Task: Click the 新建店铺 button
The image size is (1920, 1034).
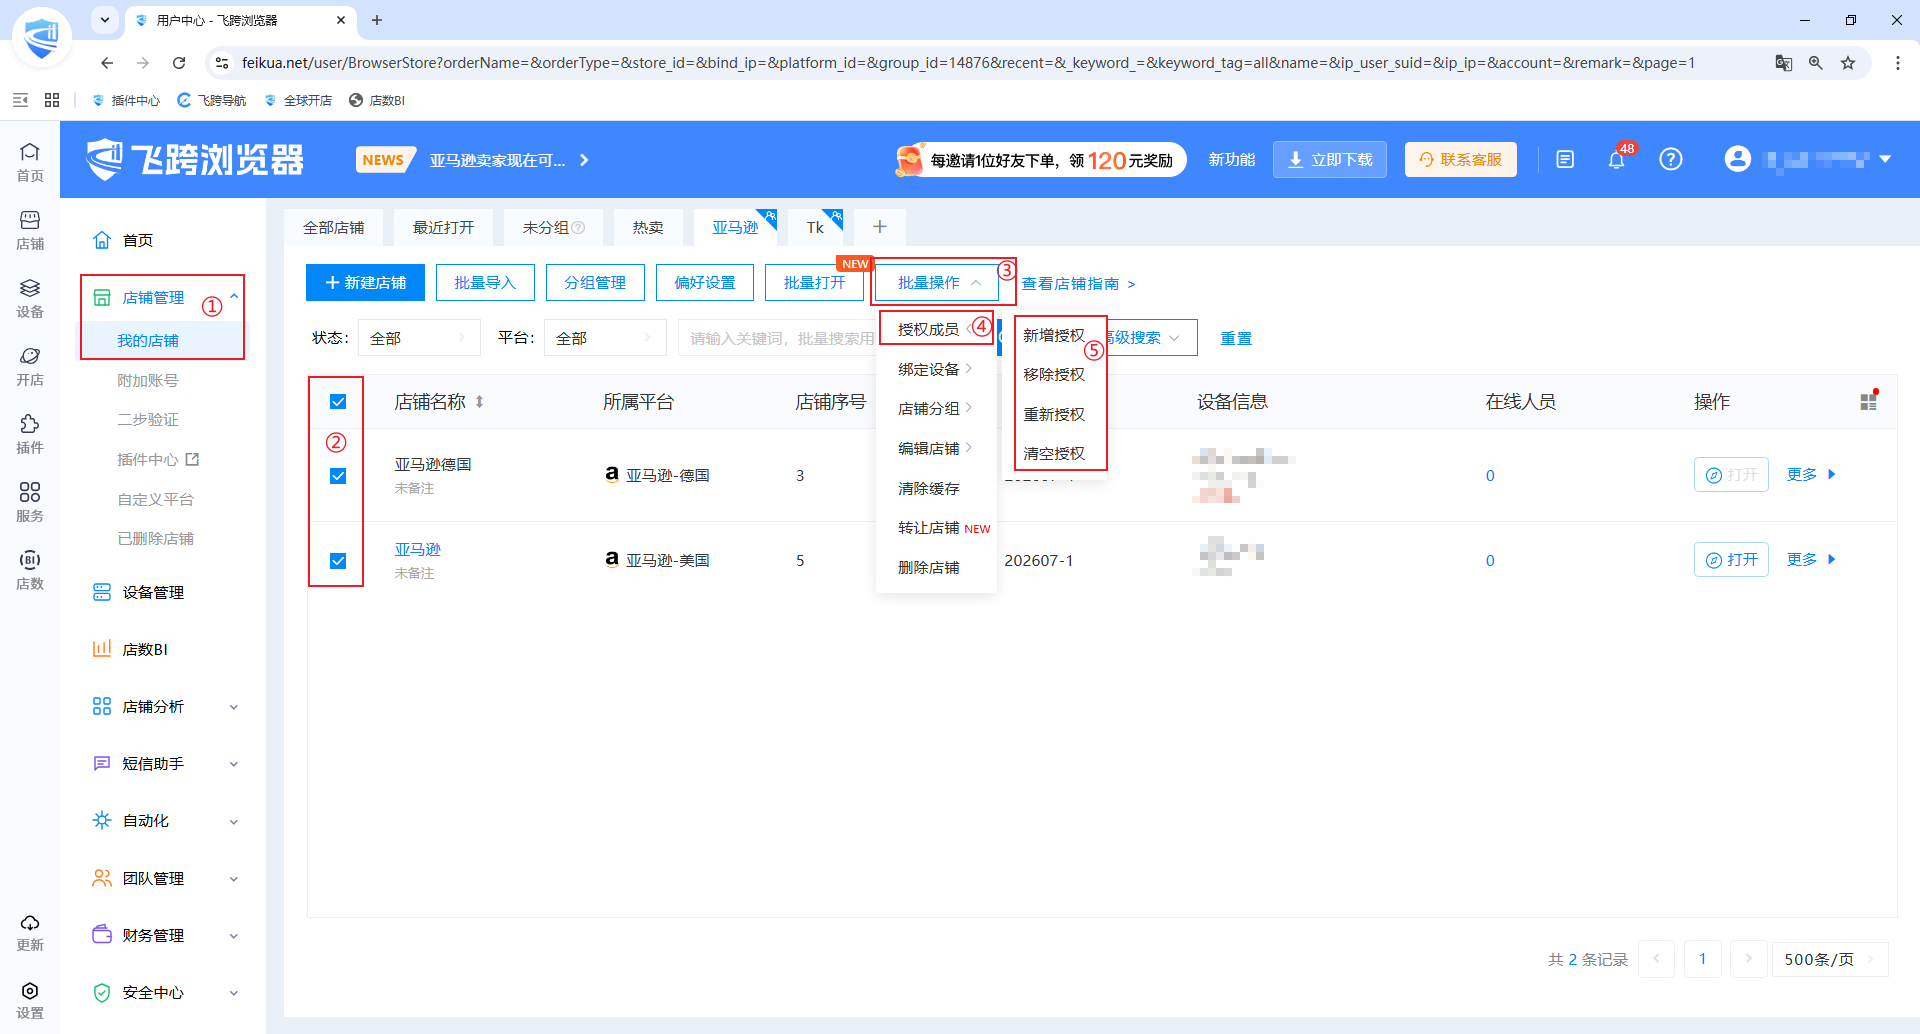Action: tap(365, 283)
